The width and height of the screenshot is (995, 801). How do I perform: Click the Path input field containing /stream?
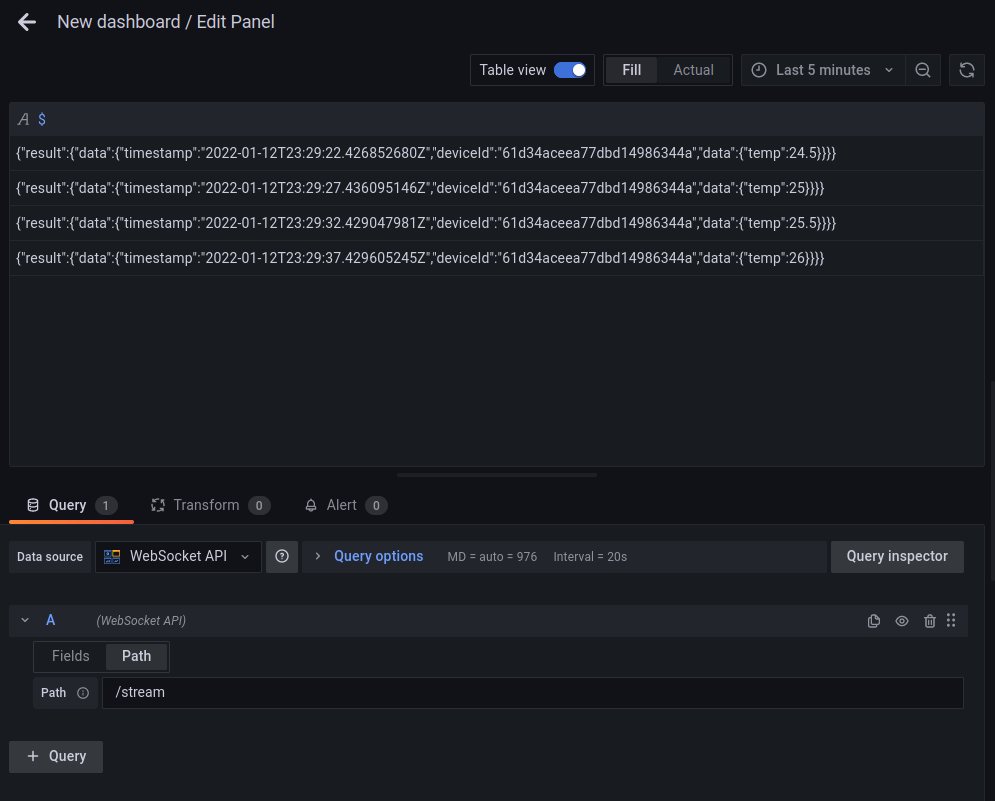(532, 693)
